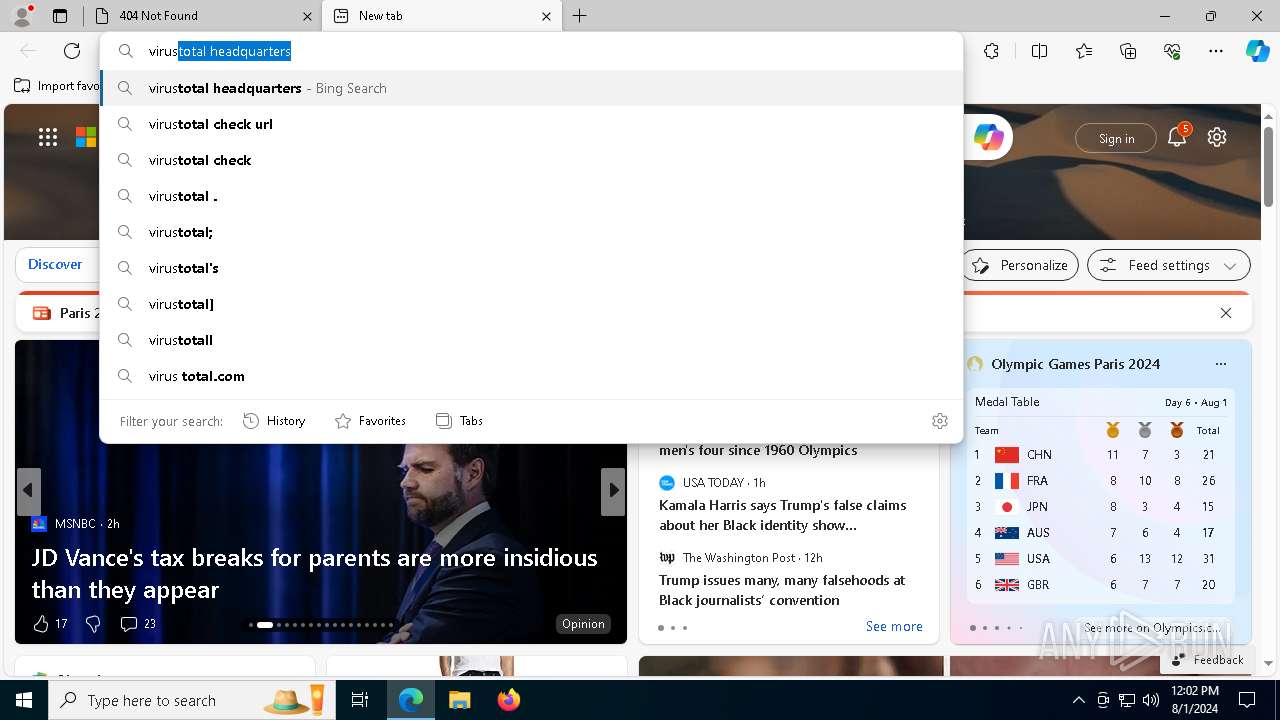This screenshot has height=720, width=1280.
Task: Open Task View on taskbar
Action: coord(360,700)
